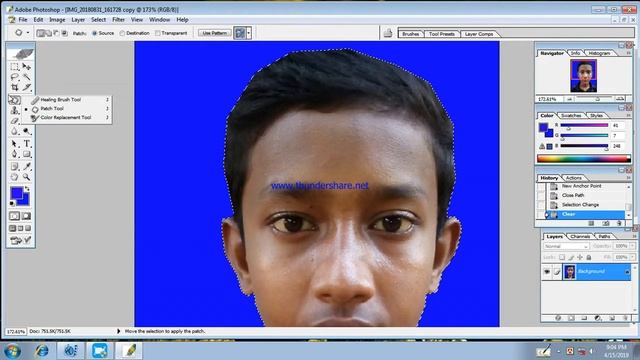
Task: Open the file browser icon in options bar
Action: tap(388, 33)
